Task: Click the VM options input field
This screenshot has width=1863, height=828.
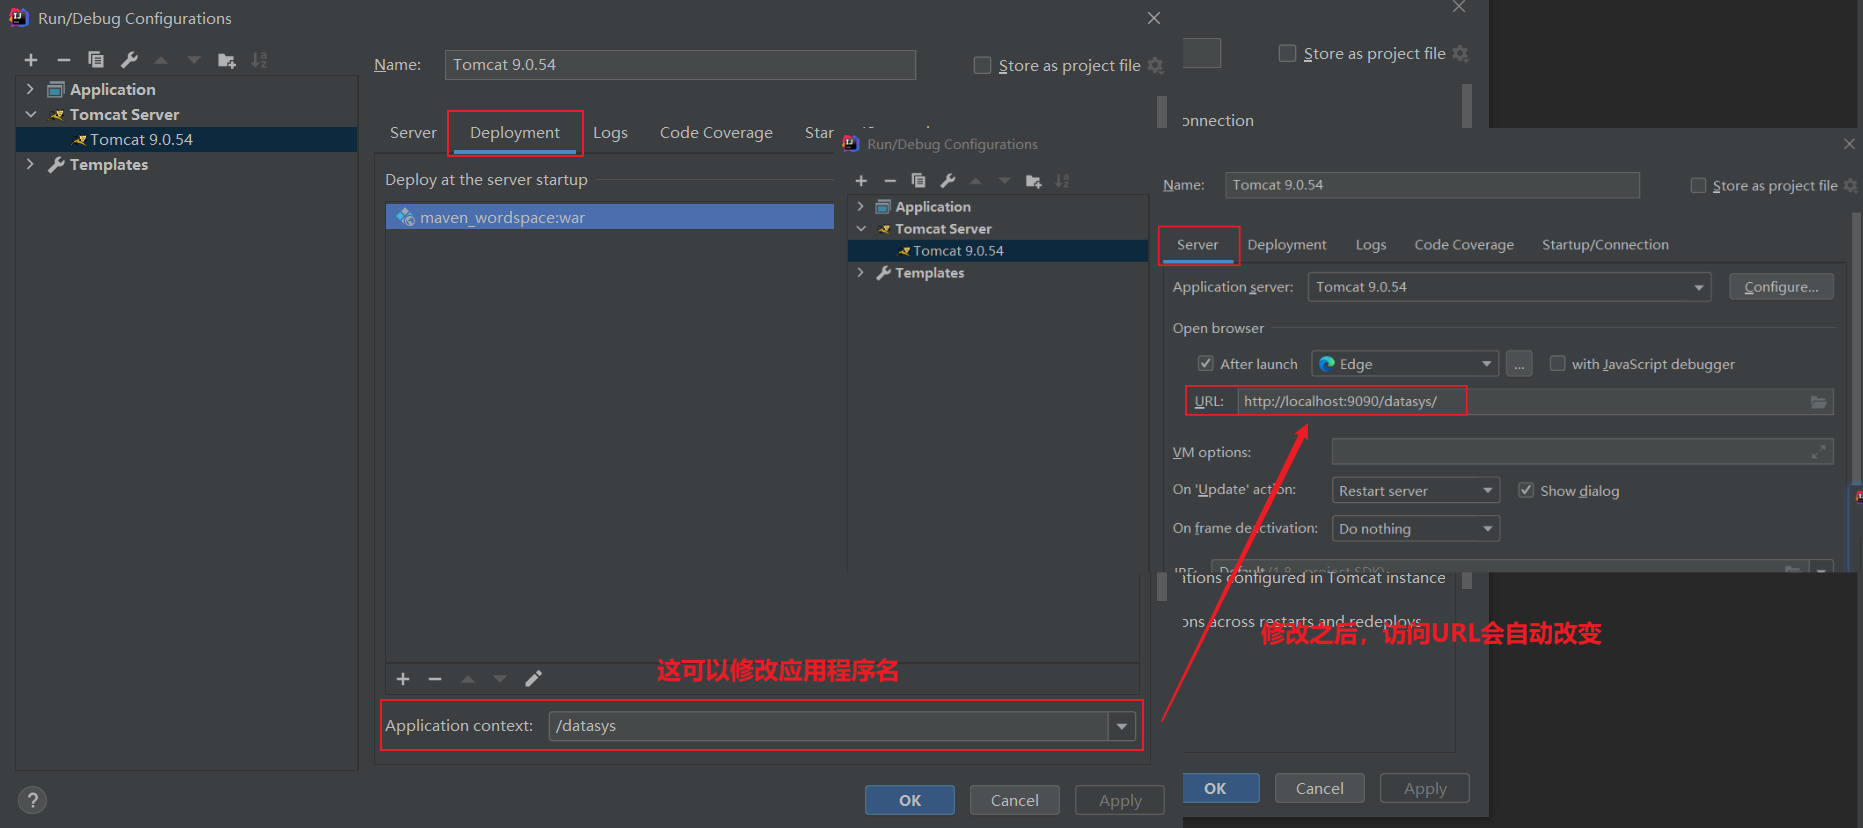Action: [1582, 452]
